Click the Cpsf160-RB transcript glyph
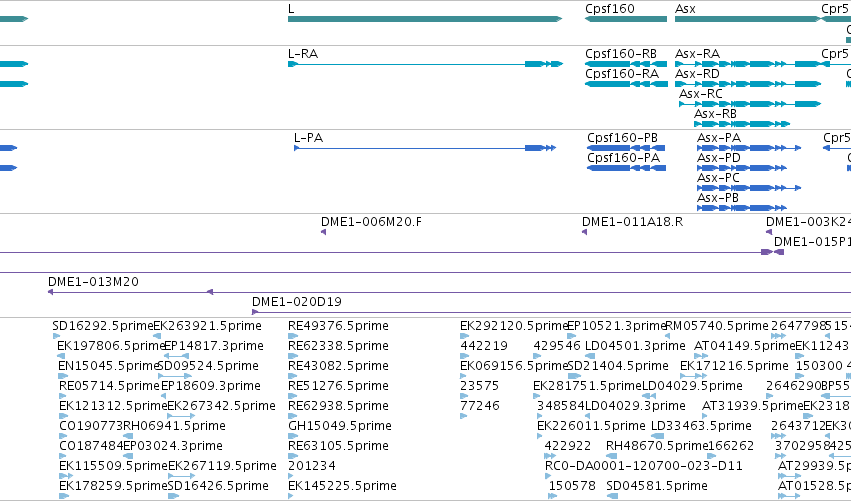 coord(626,64)
